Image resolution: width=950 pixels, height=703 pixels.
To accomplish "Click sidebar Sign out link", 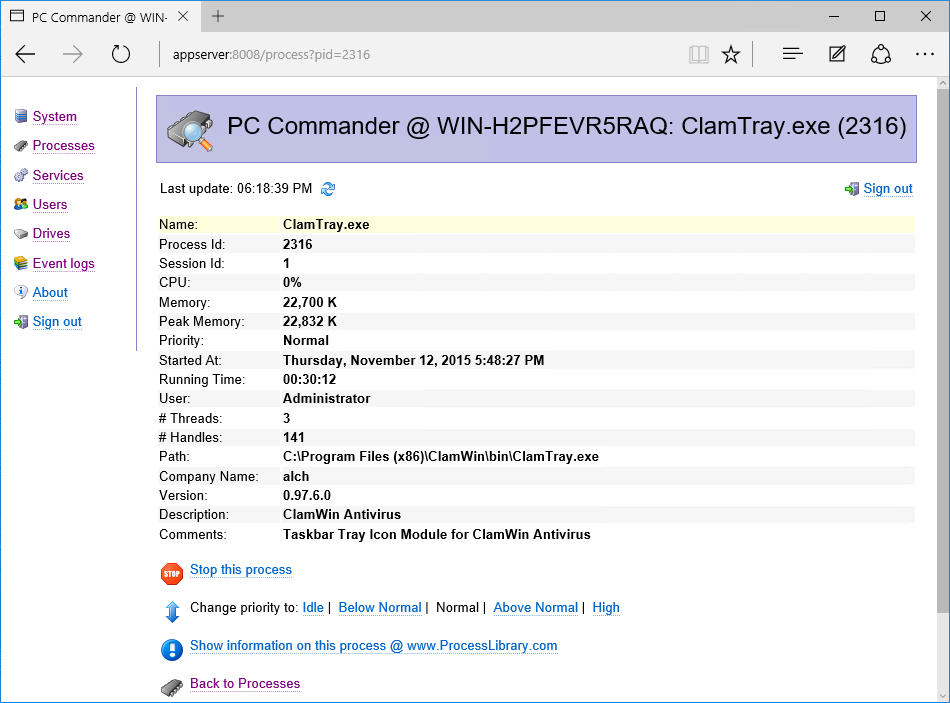I will click(x=57, y=322).
